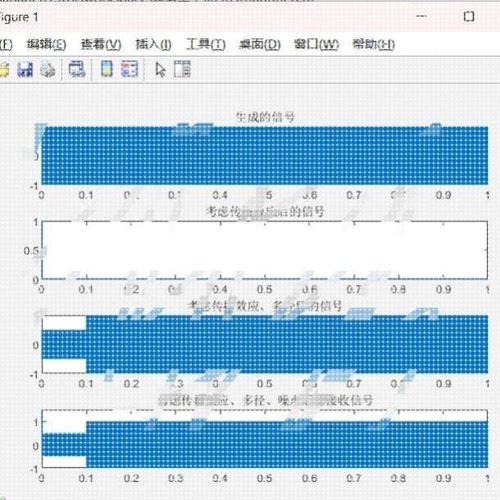Select the first subplot title 生成的信号

[266, 117]
